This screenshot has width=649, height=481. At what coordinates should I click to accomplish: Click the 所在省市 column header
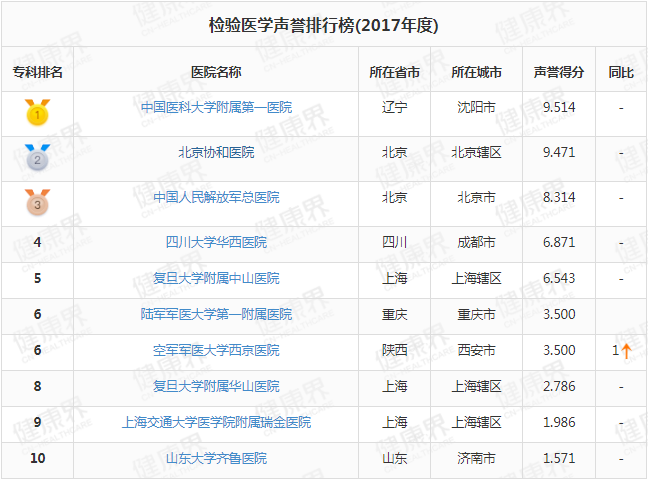point(394,72)
